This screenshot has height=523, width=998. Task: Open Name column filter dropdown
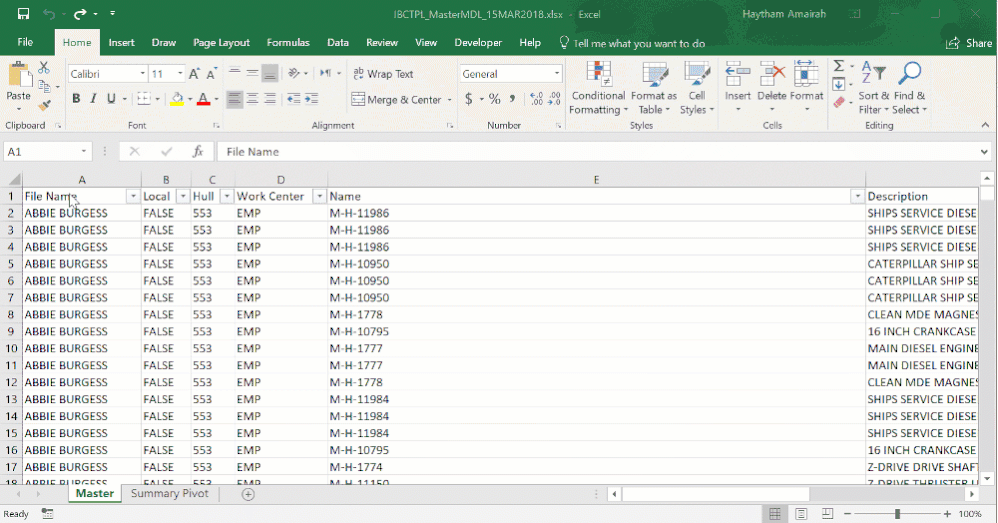(x=857, y=197)
